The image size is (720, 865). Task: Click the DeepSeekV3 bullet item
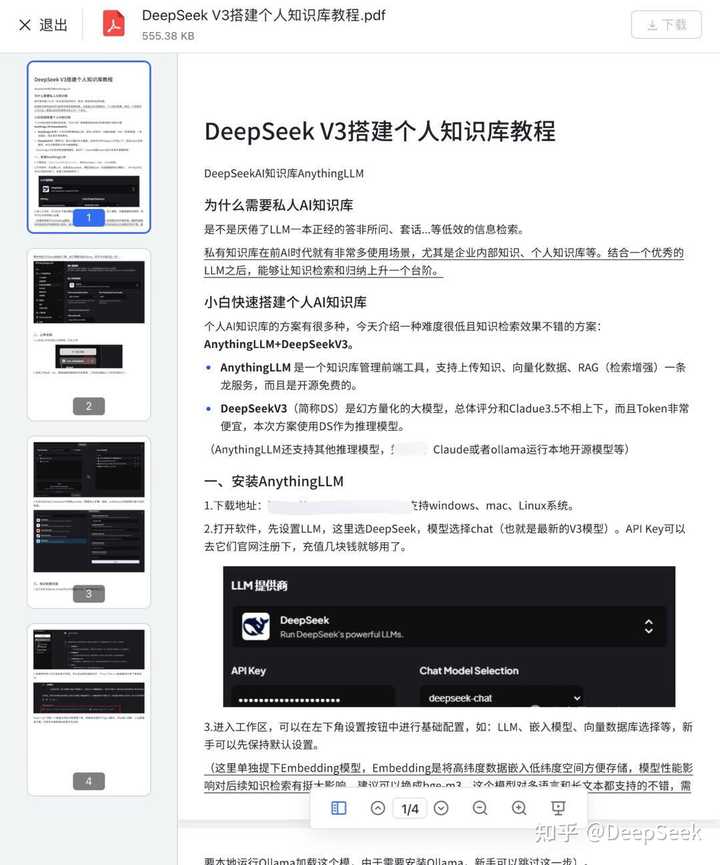click(x=455, y=417)
